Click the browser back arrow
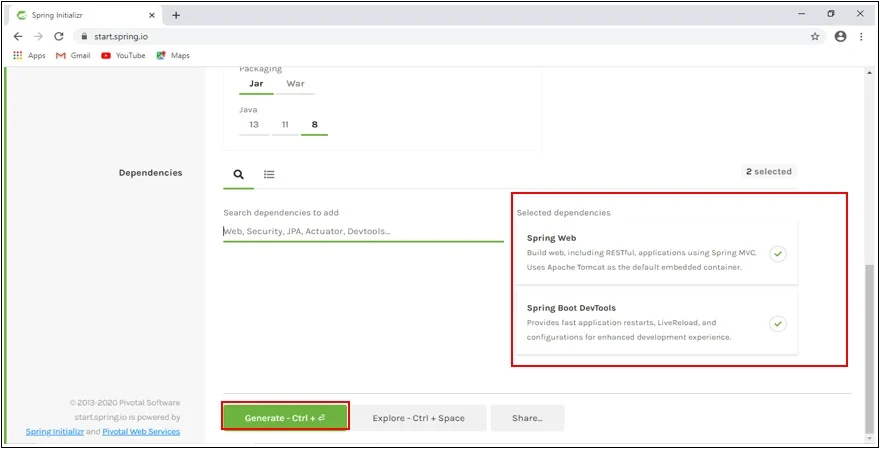 (x=18, y=36)
